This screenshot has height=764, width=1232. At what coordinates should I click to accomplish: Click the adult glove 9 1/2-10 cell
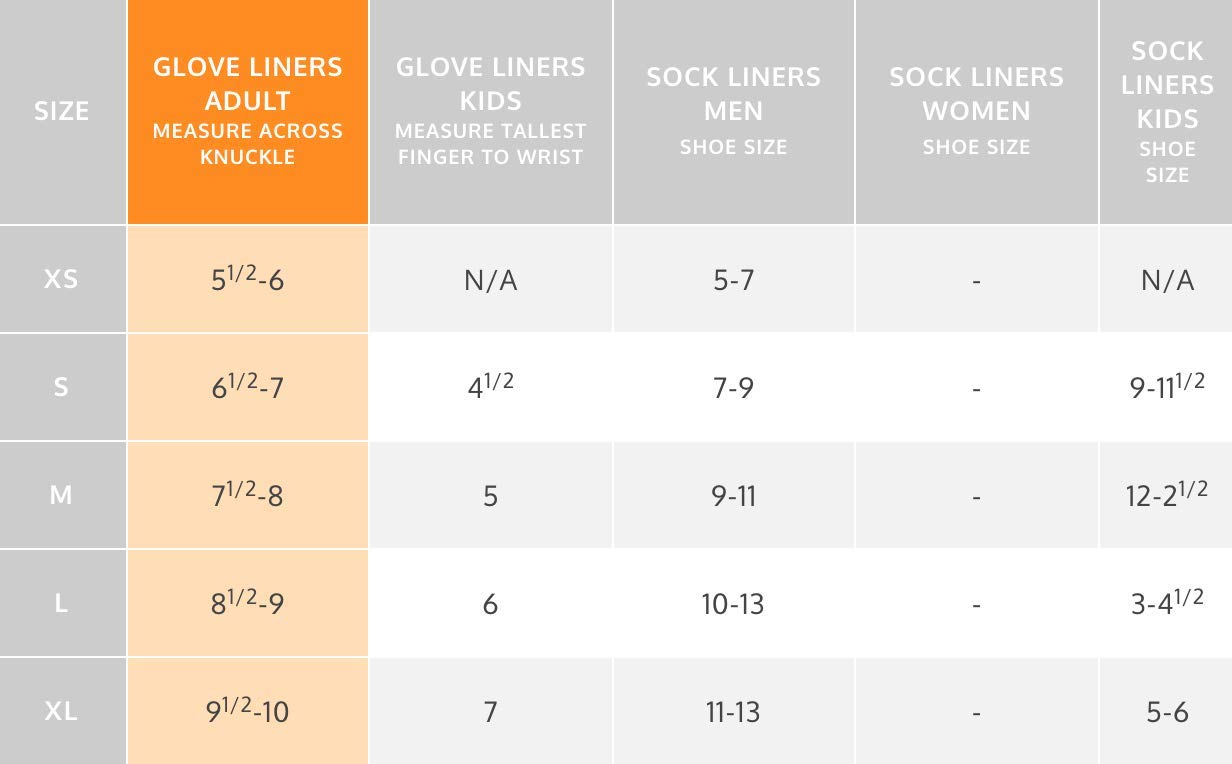coord(247,711)
